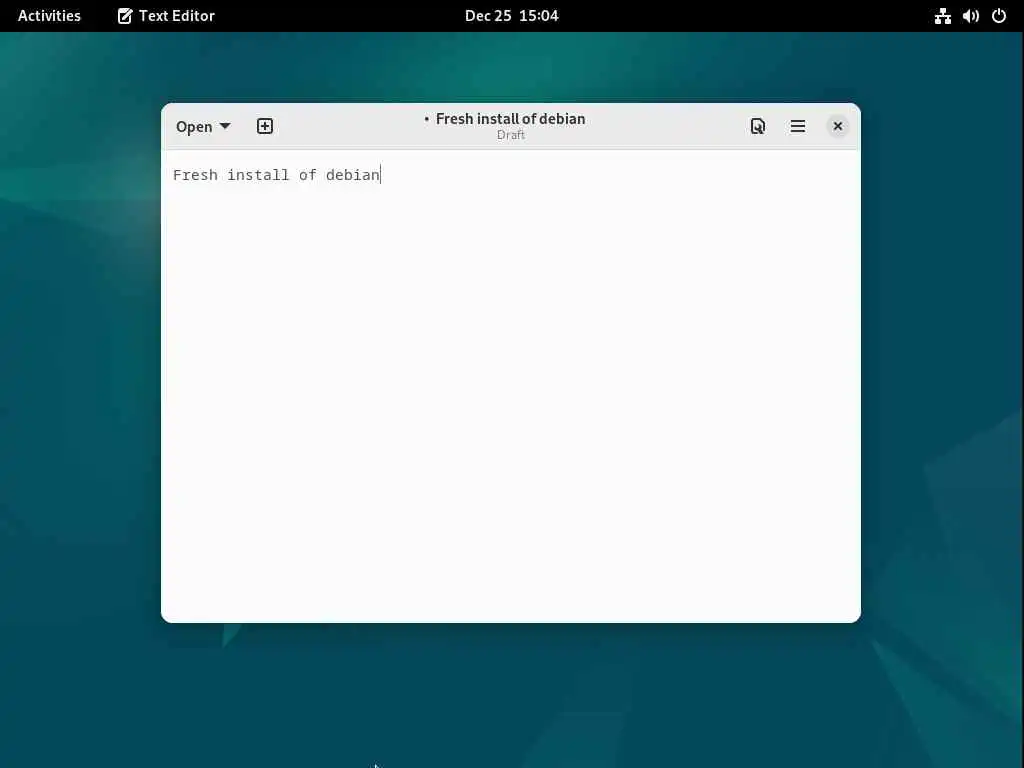Open the hamburger main menu
Screen dimensions: 1024x768
(x=797, y=126)
